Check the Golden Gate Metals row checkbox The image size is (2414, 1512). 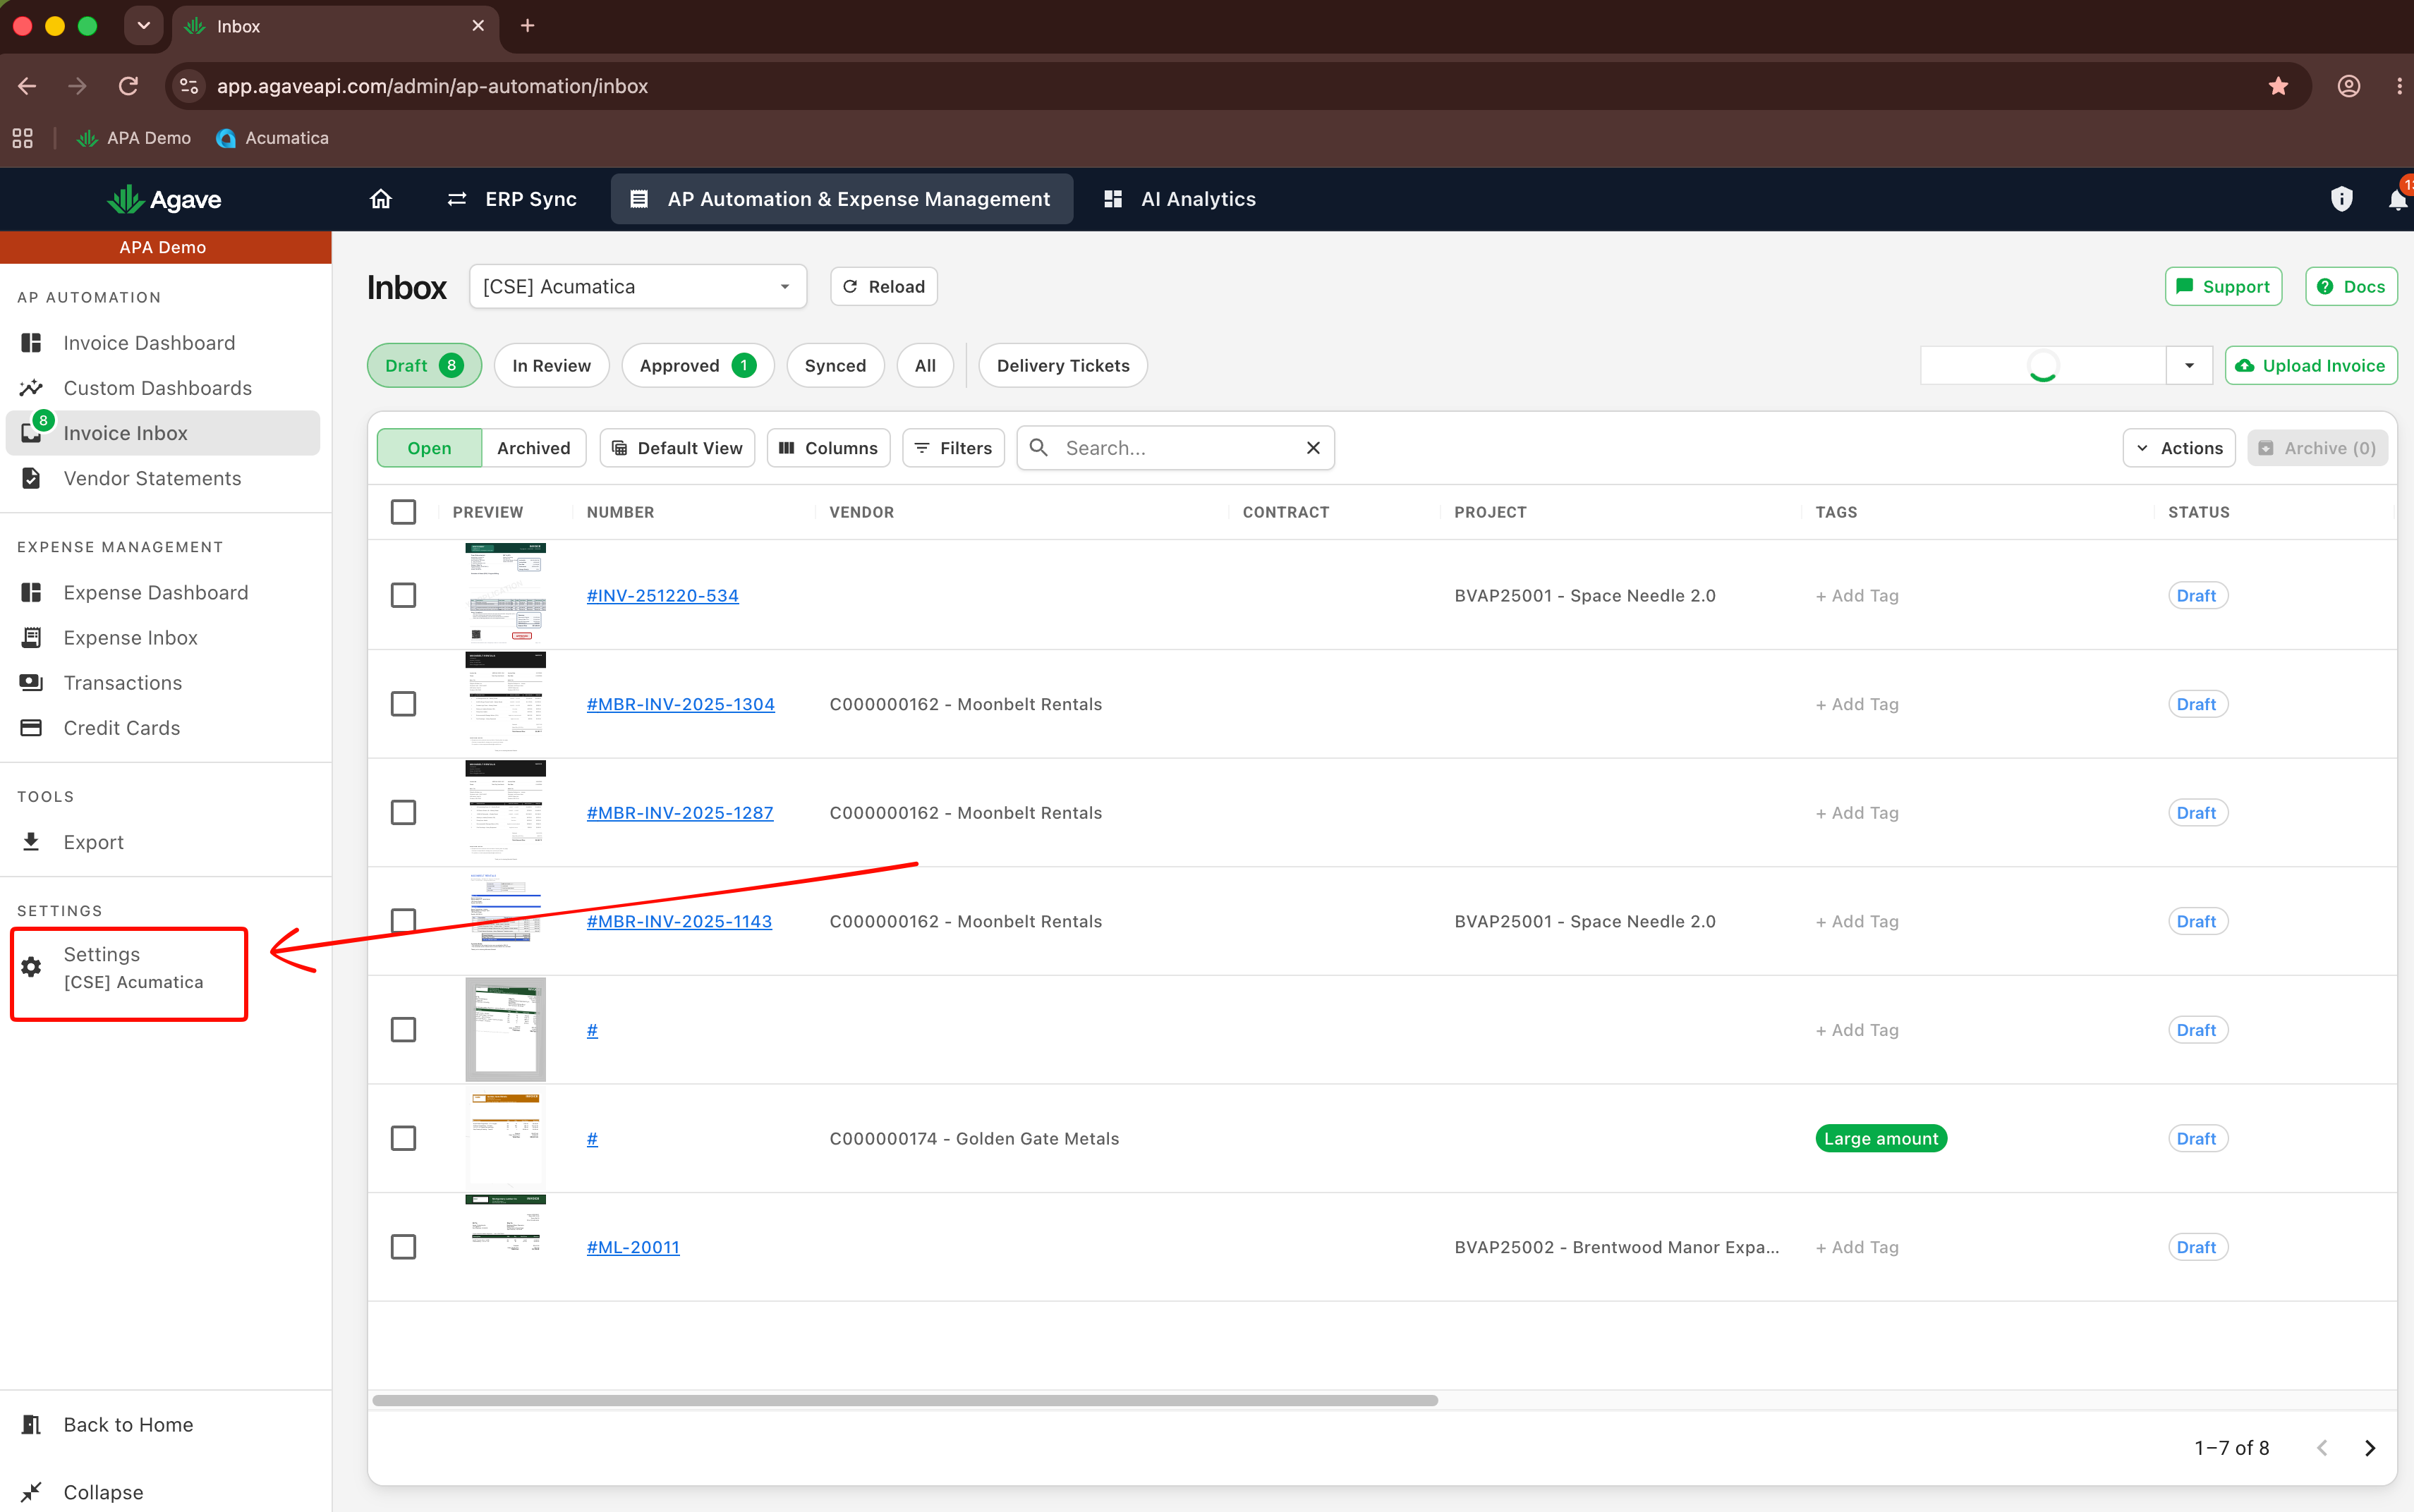(403, 1139)
